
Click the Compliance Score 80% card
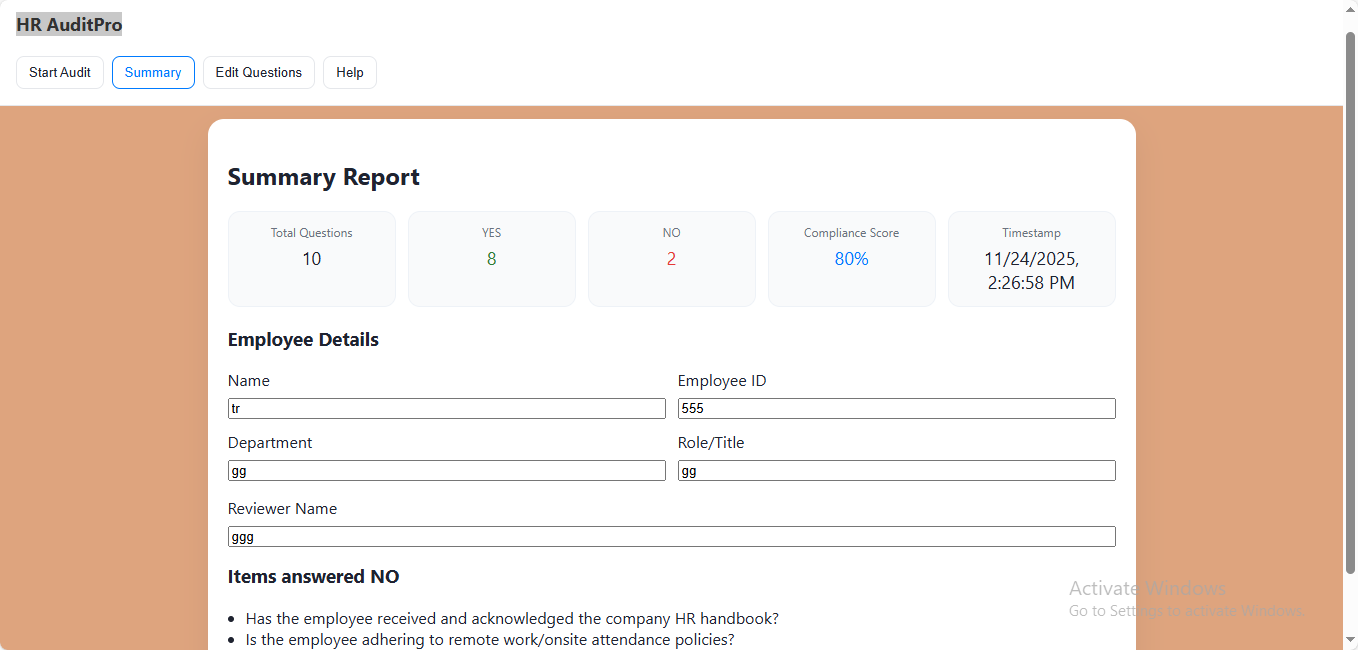852,259
